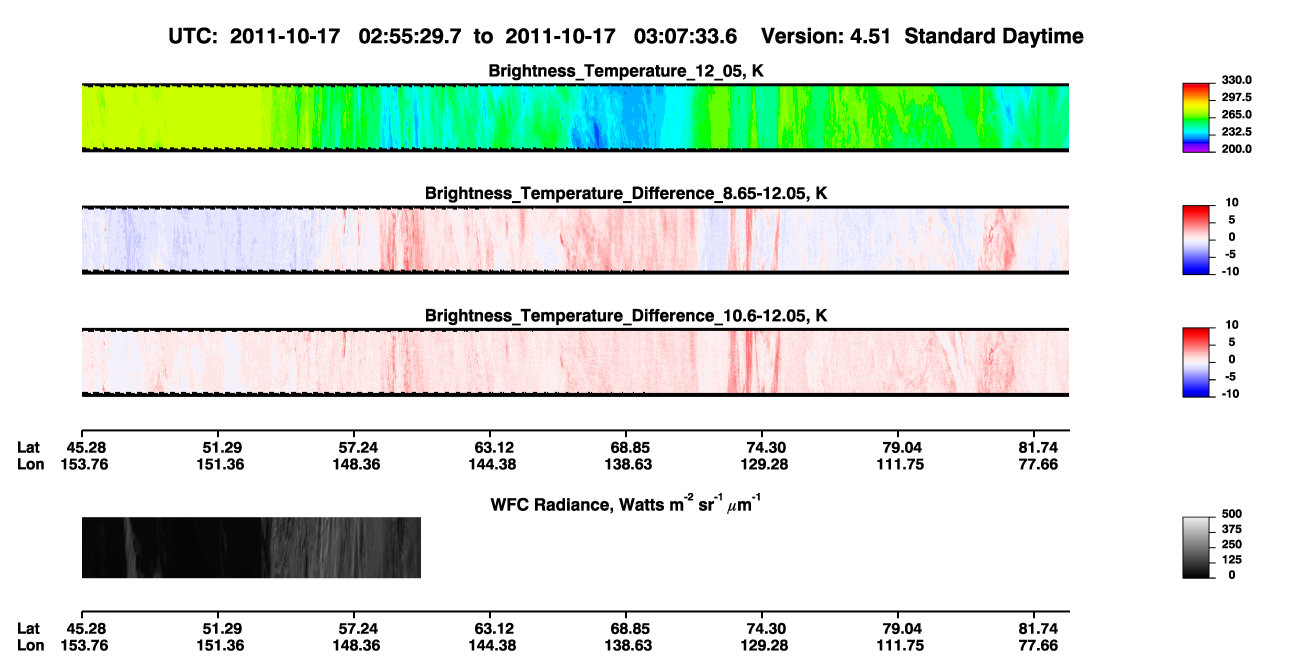Image resolution: width=1300 pixels, height=667 pixels.
Task: Click the 10.6-12.05 difference image strip
Action: click(575, 362)
